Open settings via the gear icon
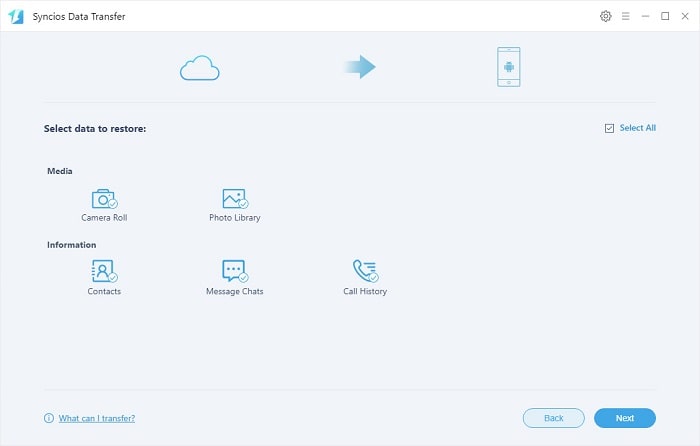The height and width of the screenshot is (446, 700). point(605,16)
